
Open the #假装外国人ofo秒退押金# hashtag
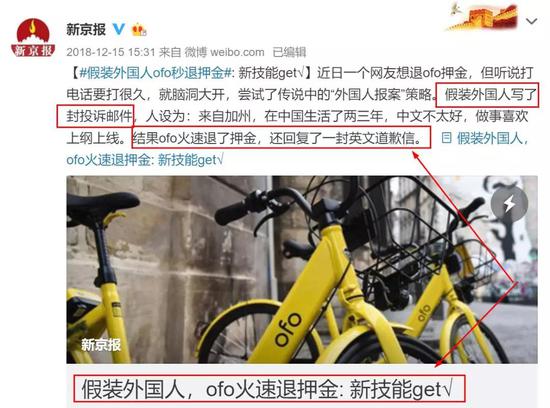coord(156,73)
